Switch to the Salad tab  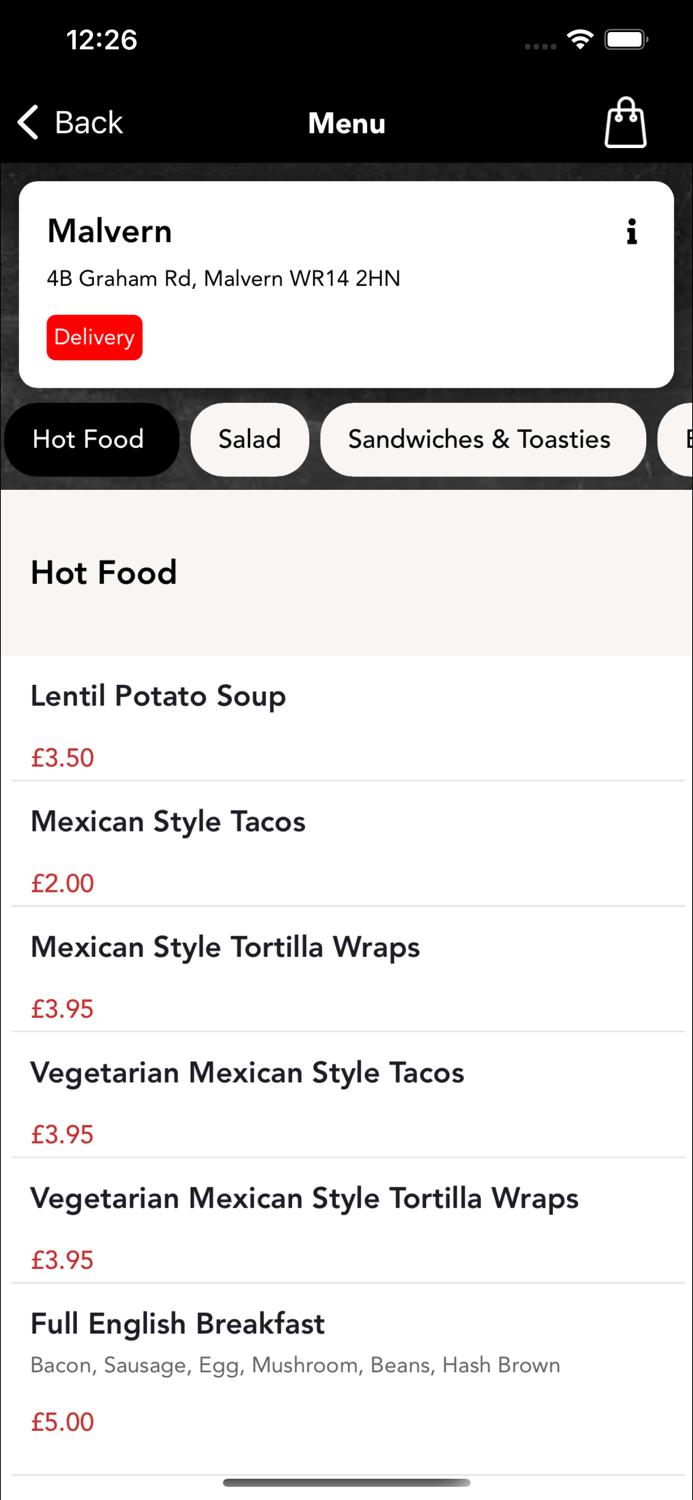click(x=249, y=439)
